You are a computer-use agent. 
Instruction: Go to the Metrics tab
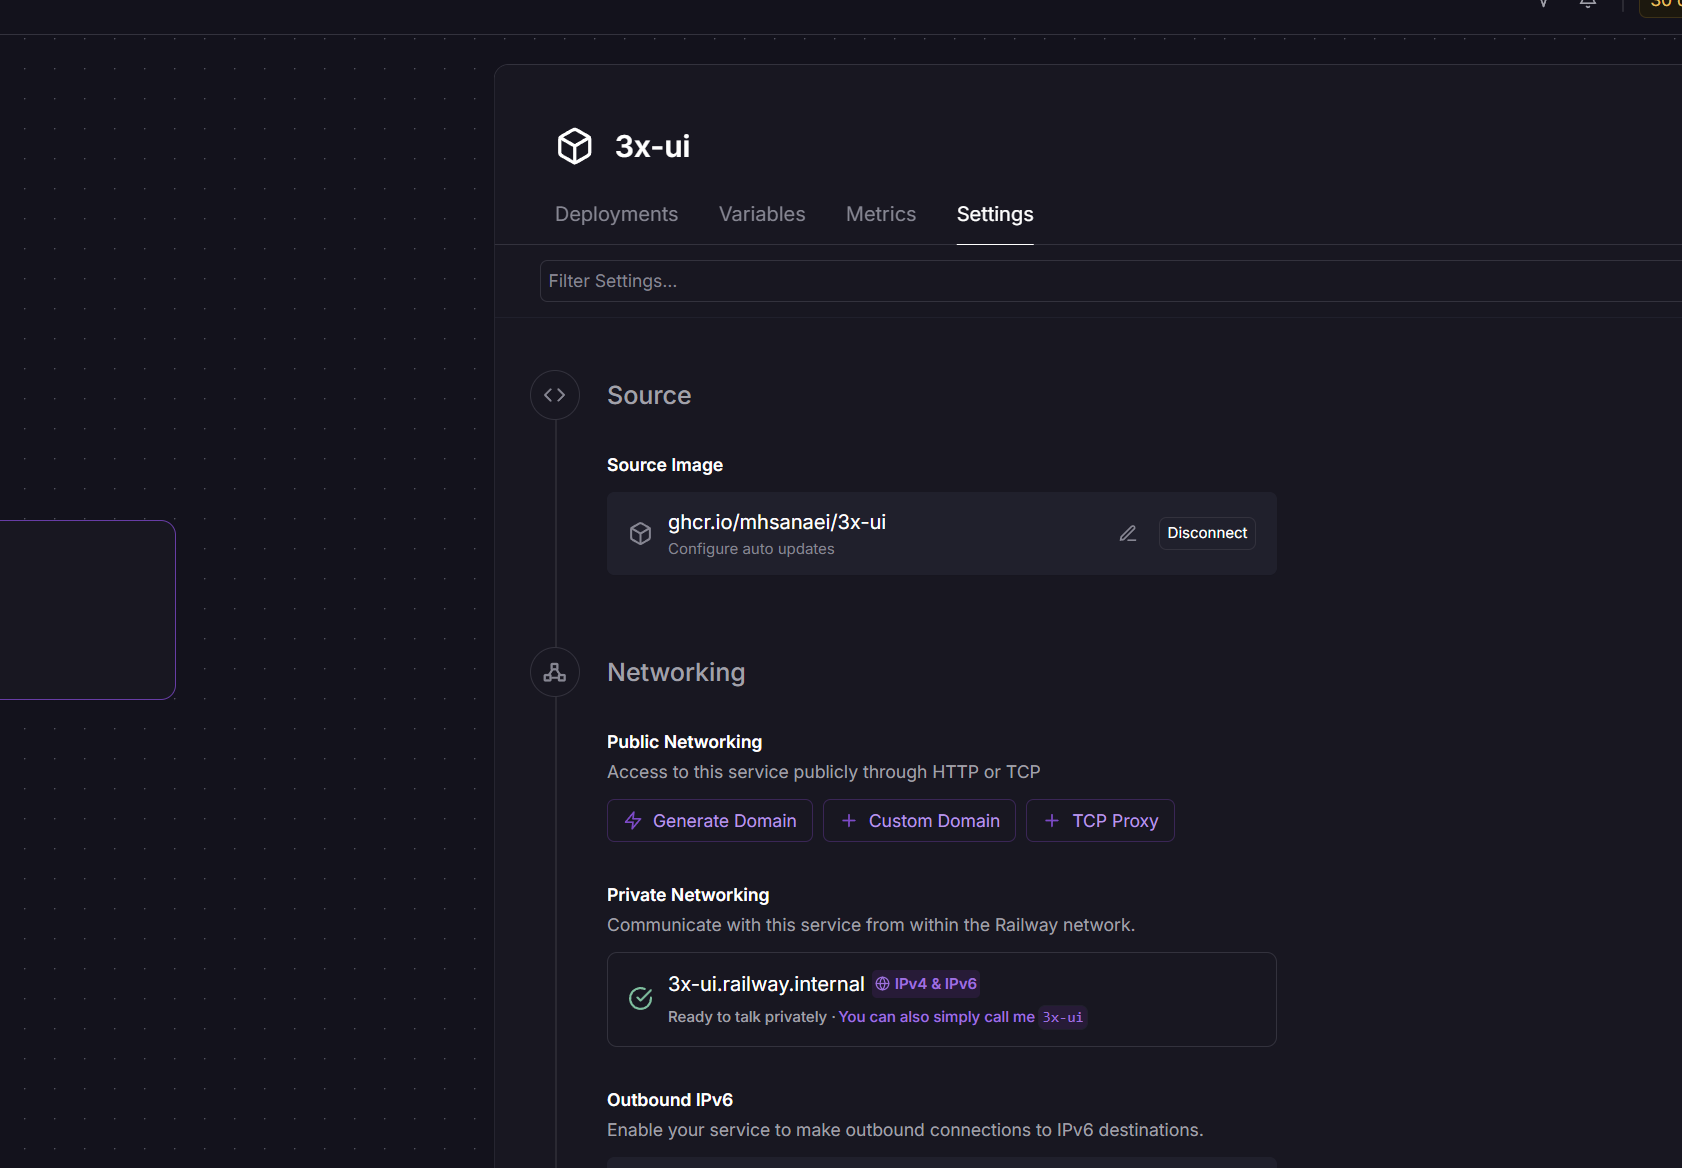pos(881,214)
